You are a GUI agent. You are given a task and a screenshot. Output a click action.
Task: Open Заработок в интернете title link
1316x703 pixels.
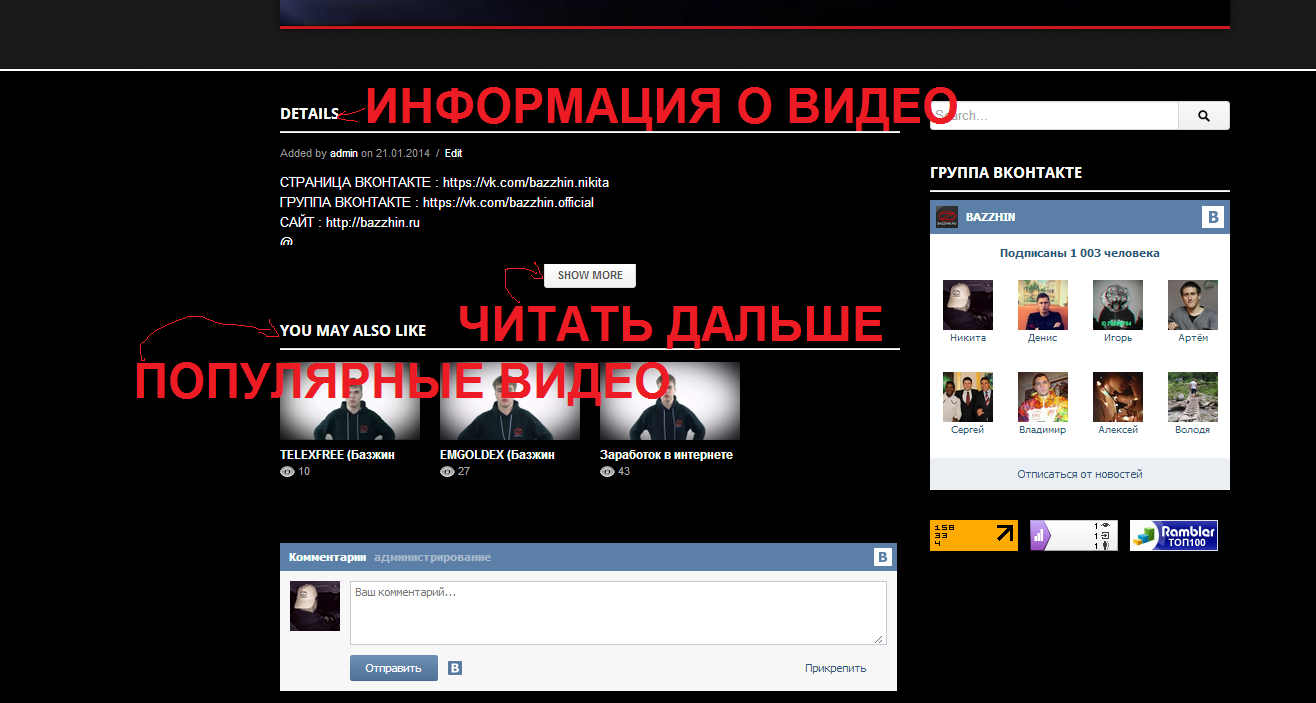coord(667,455)
